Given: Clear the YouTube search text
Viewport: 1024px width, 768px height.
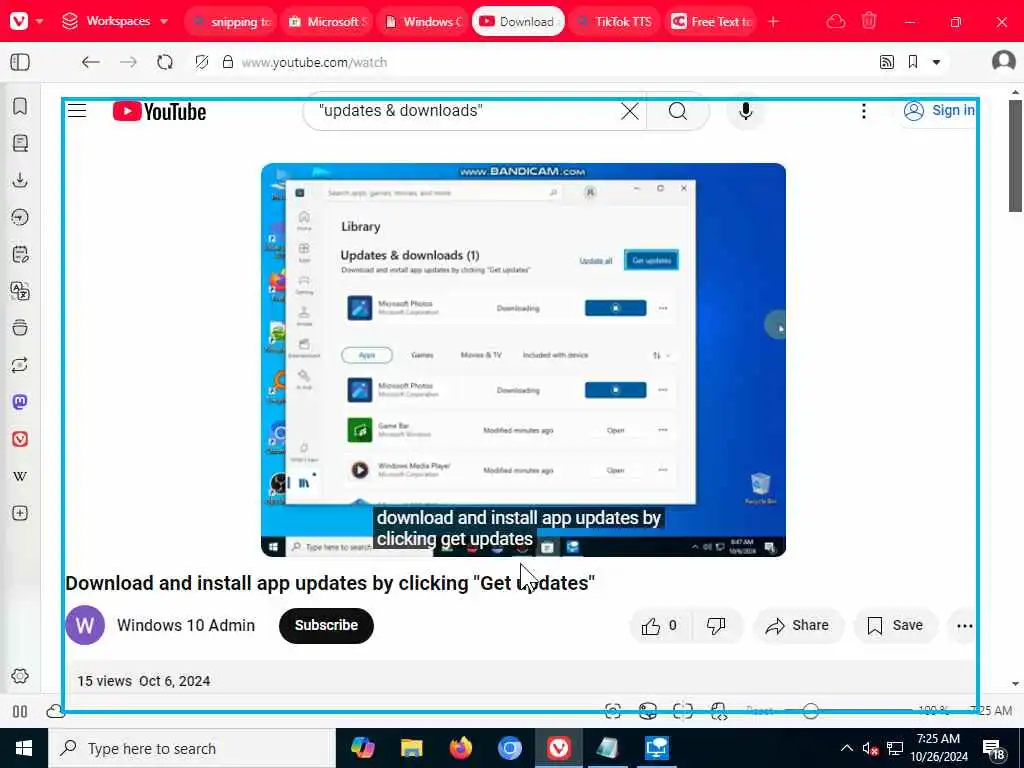Looking at the screenshot, I should click(x=630, y=112).
